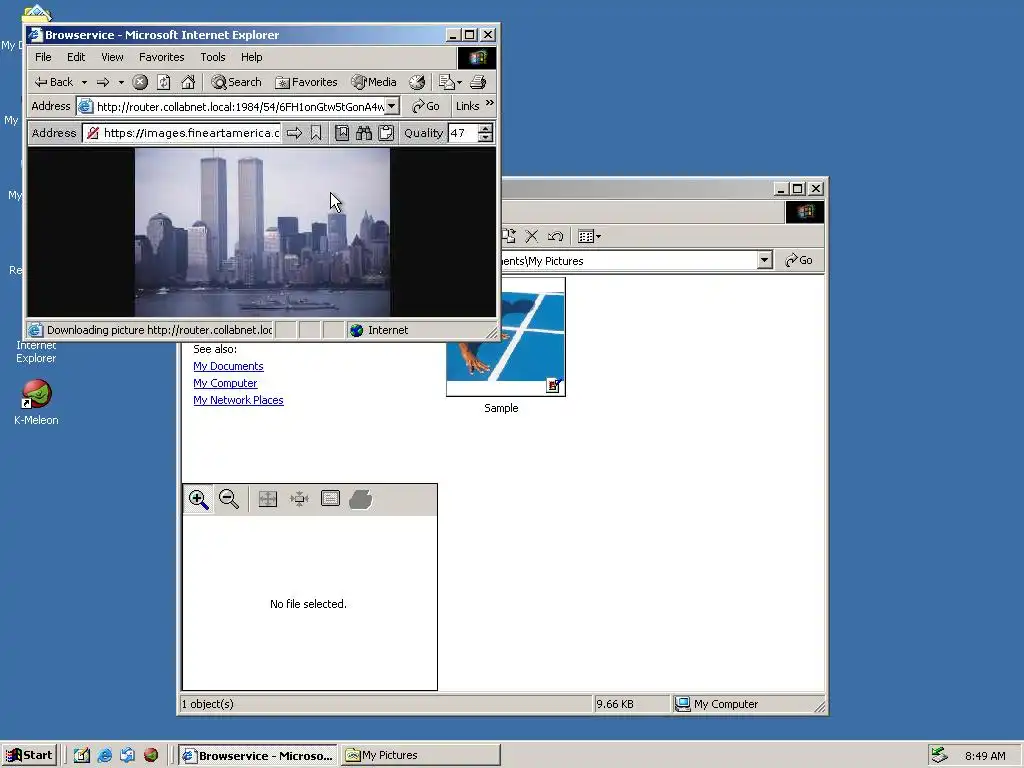Click the Print preview icon in the image pane
Screen dimensions: 1024x768
point(360,500)
